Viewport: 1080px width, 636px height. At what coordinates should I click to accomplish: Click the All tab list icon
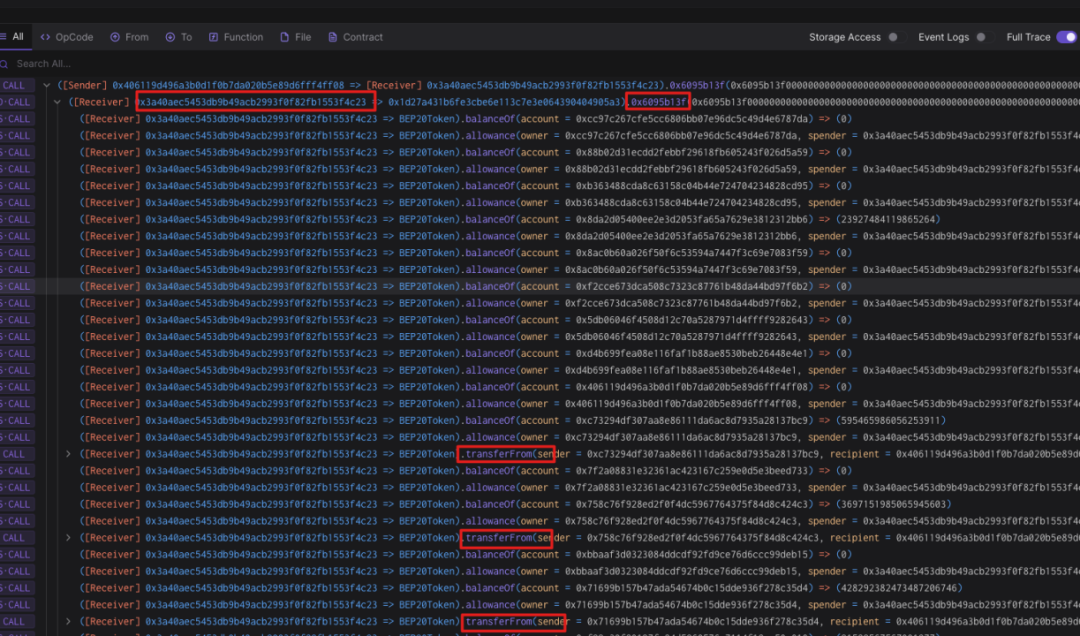point(3,37)
